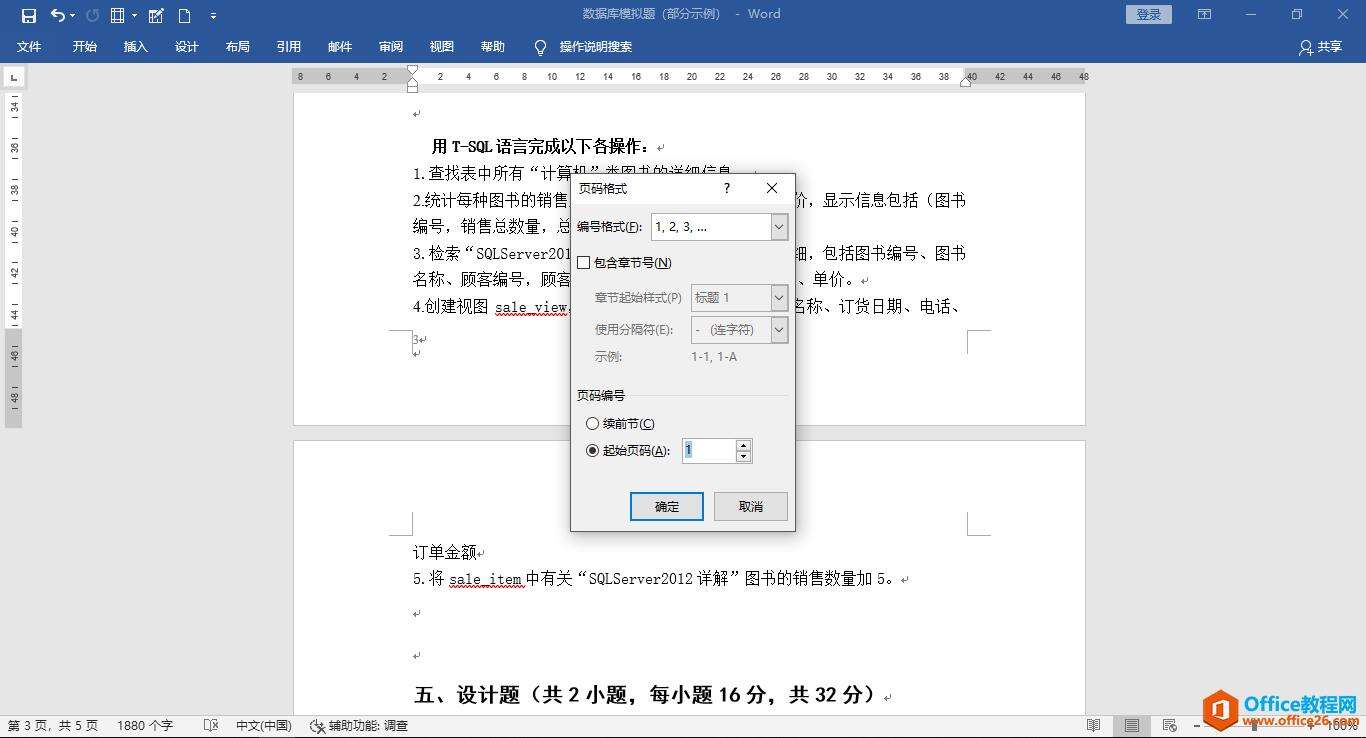Switch to read mode view icon
The image size is (1366, 738).
[x=1094, y=726]
